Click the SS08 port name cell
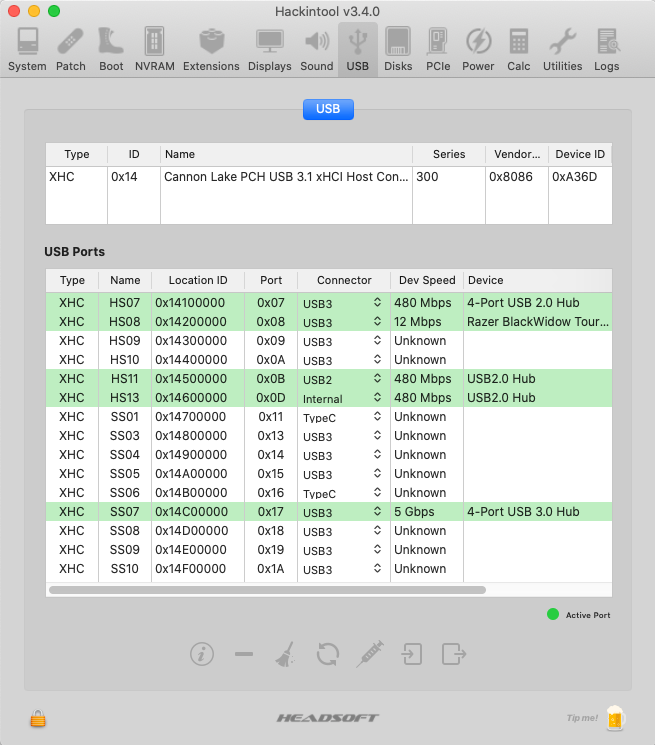 pos(125,531)
